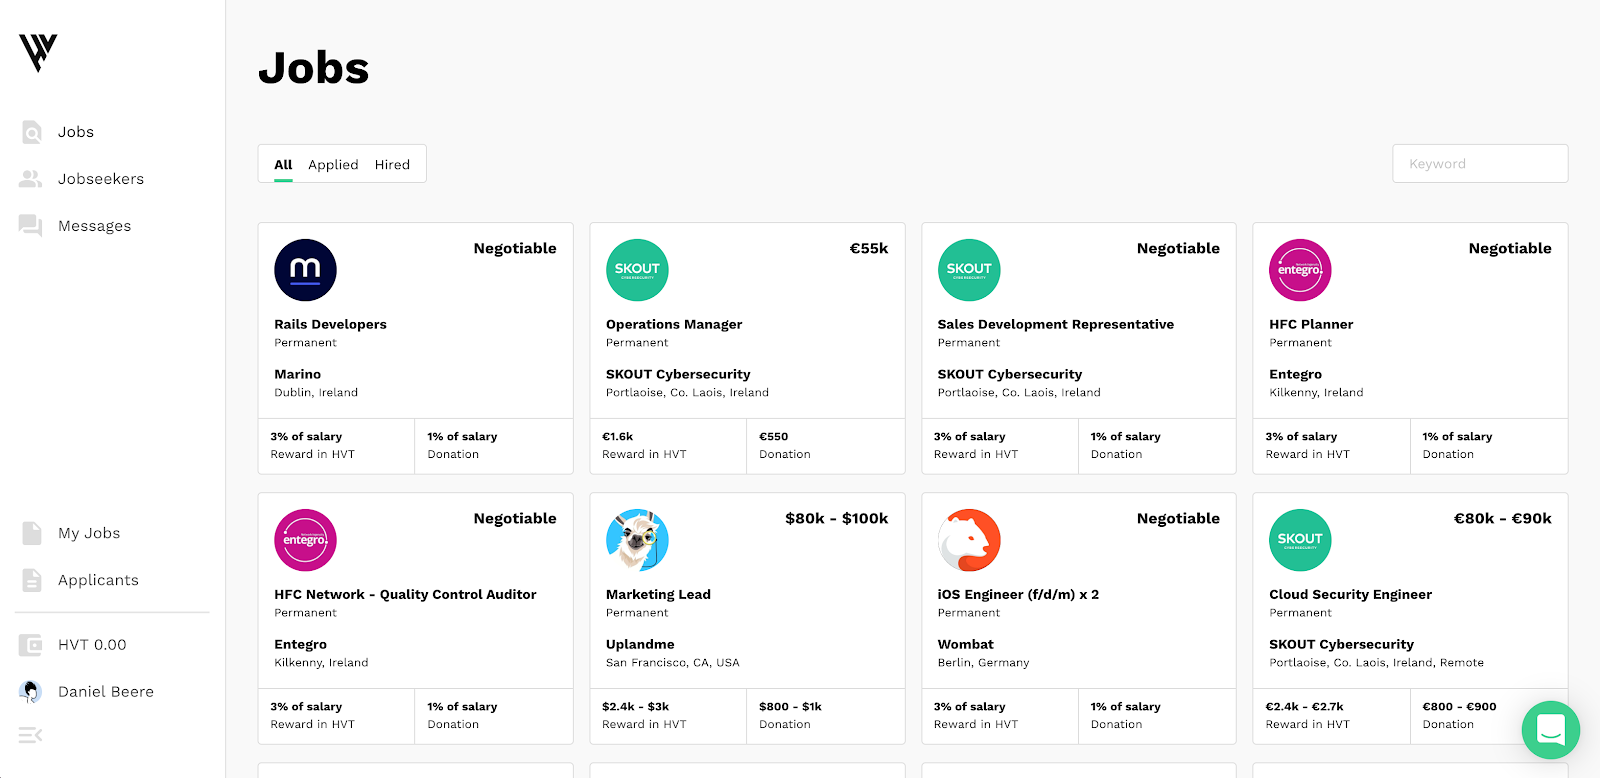Click Daniel Beere's avatar icon

pyautogui.click(x=31, y=691)
